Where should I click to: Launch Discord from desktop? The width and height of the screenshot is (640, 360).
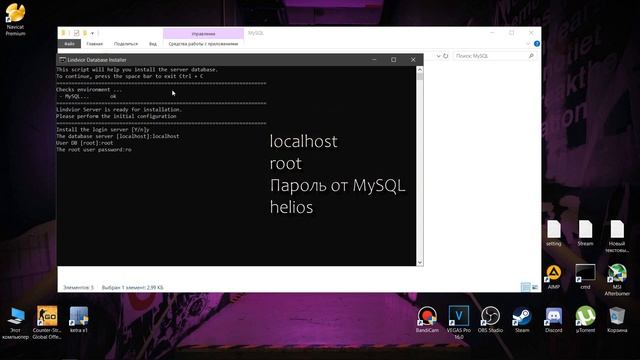(x=553, y=320)
